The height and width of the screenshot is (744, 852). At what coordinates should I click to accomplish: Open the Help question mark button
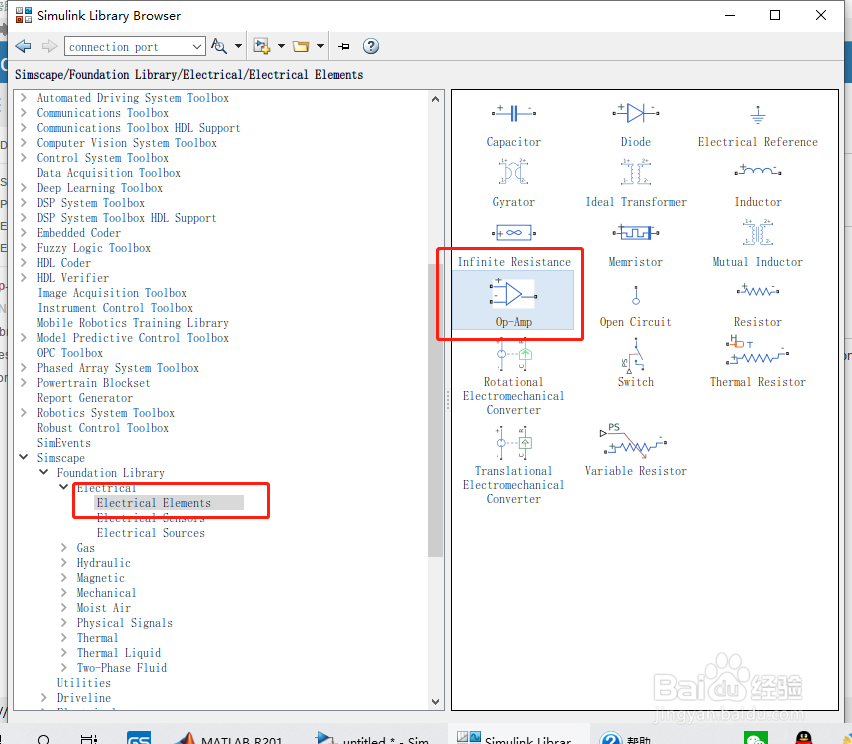click(371, 46)
